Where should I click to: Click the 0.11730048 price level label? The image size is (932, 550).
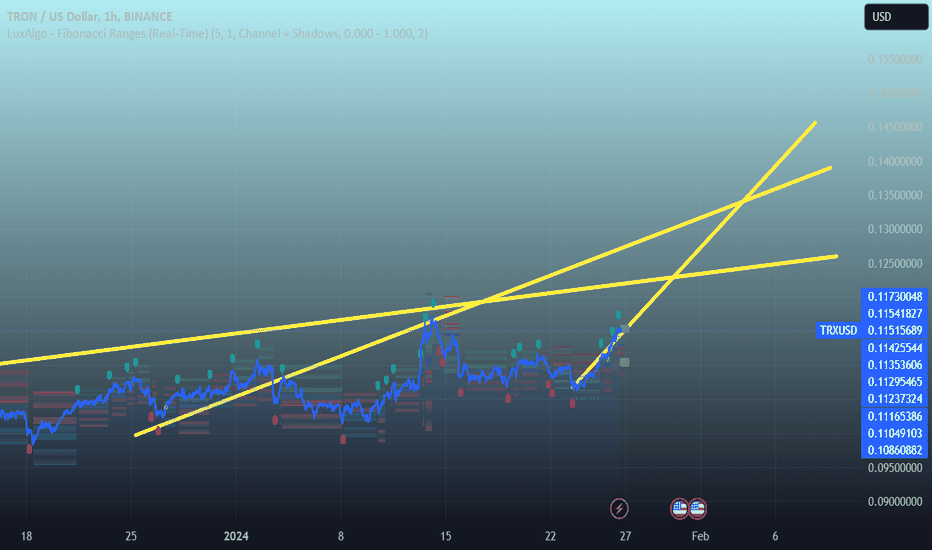click(x=895, y=297)
